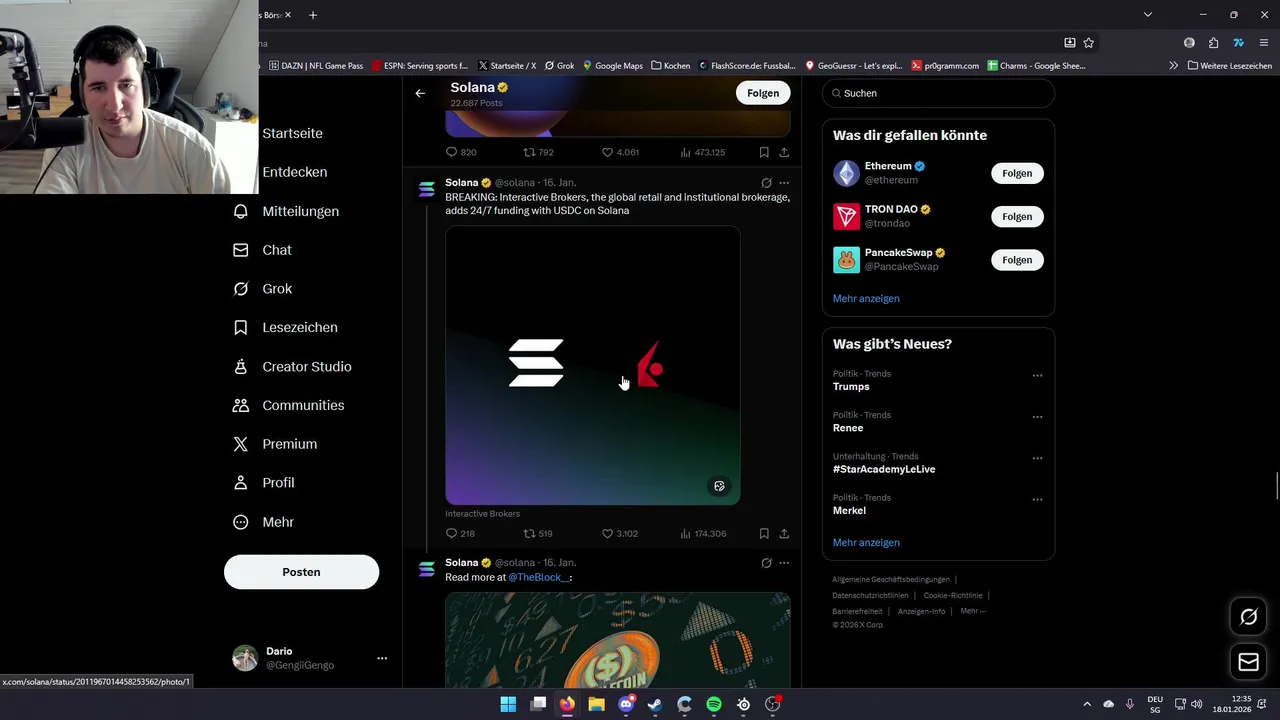Like the Interactive Brokers post (3.102)
This screenshot has width=1280, height=720.
click(x=607, y=533)
